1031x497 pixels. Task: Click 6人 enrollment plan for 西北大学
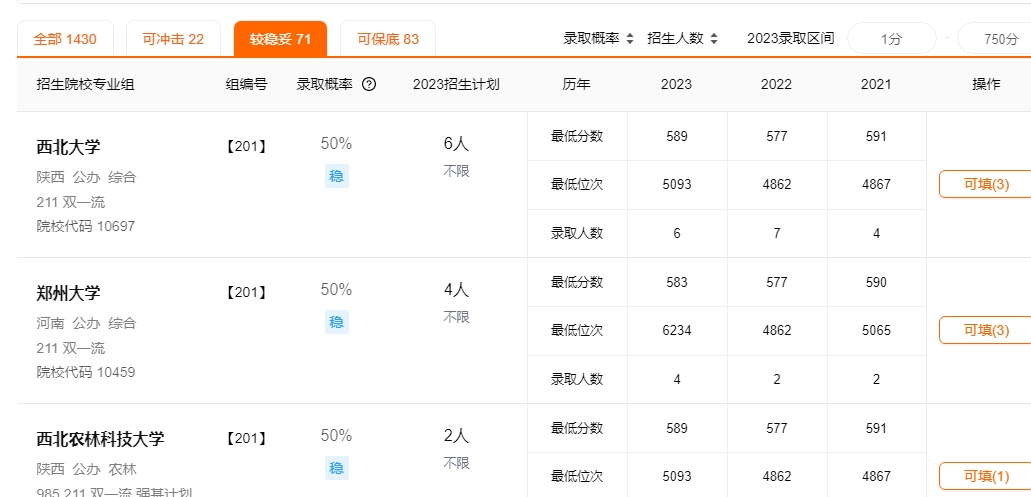coord(456,144)
